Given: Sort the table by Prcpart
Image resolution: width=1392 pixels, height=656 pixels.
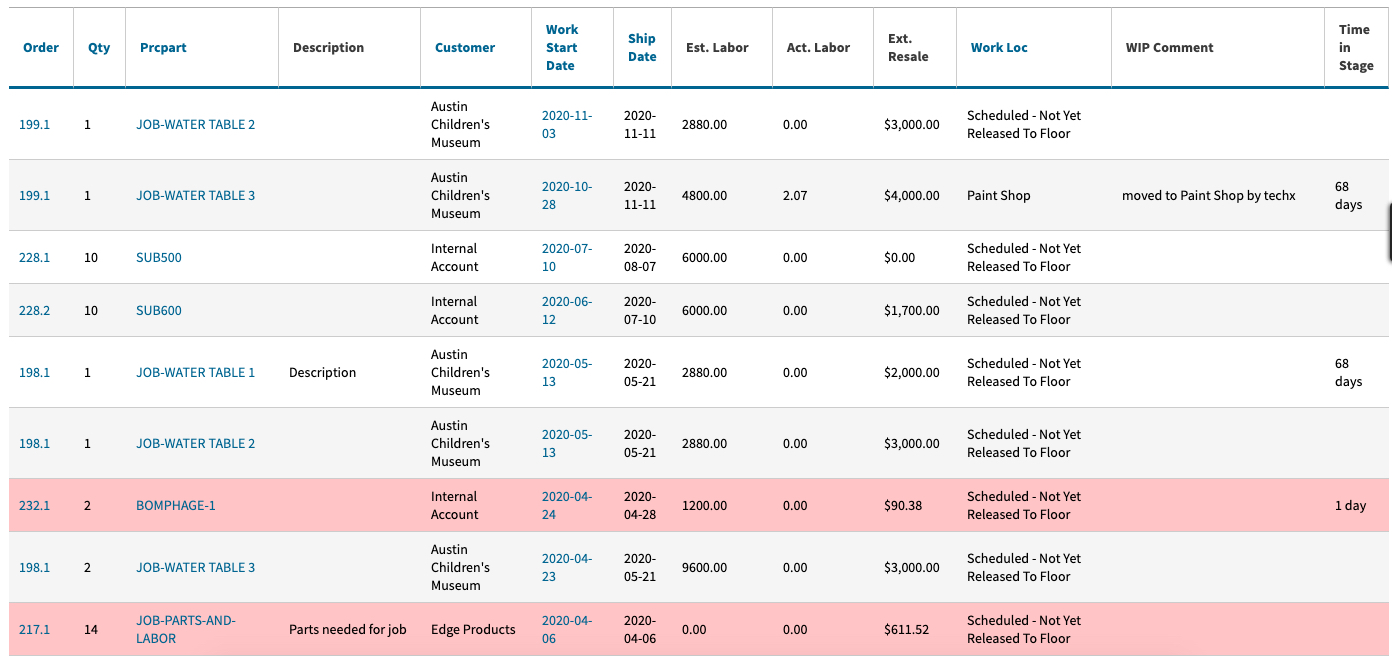Looking at the screenshot, I should [163, 46].
